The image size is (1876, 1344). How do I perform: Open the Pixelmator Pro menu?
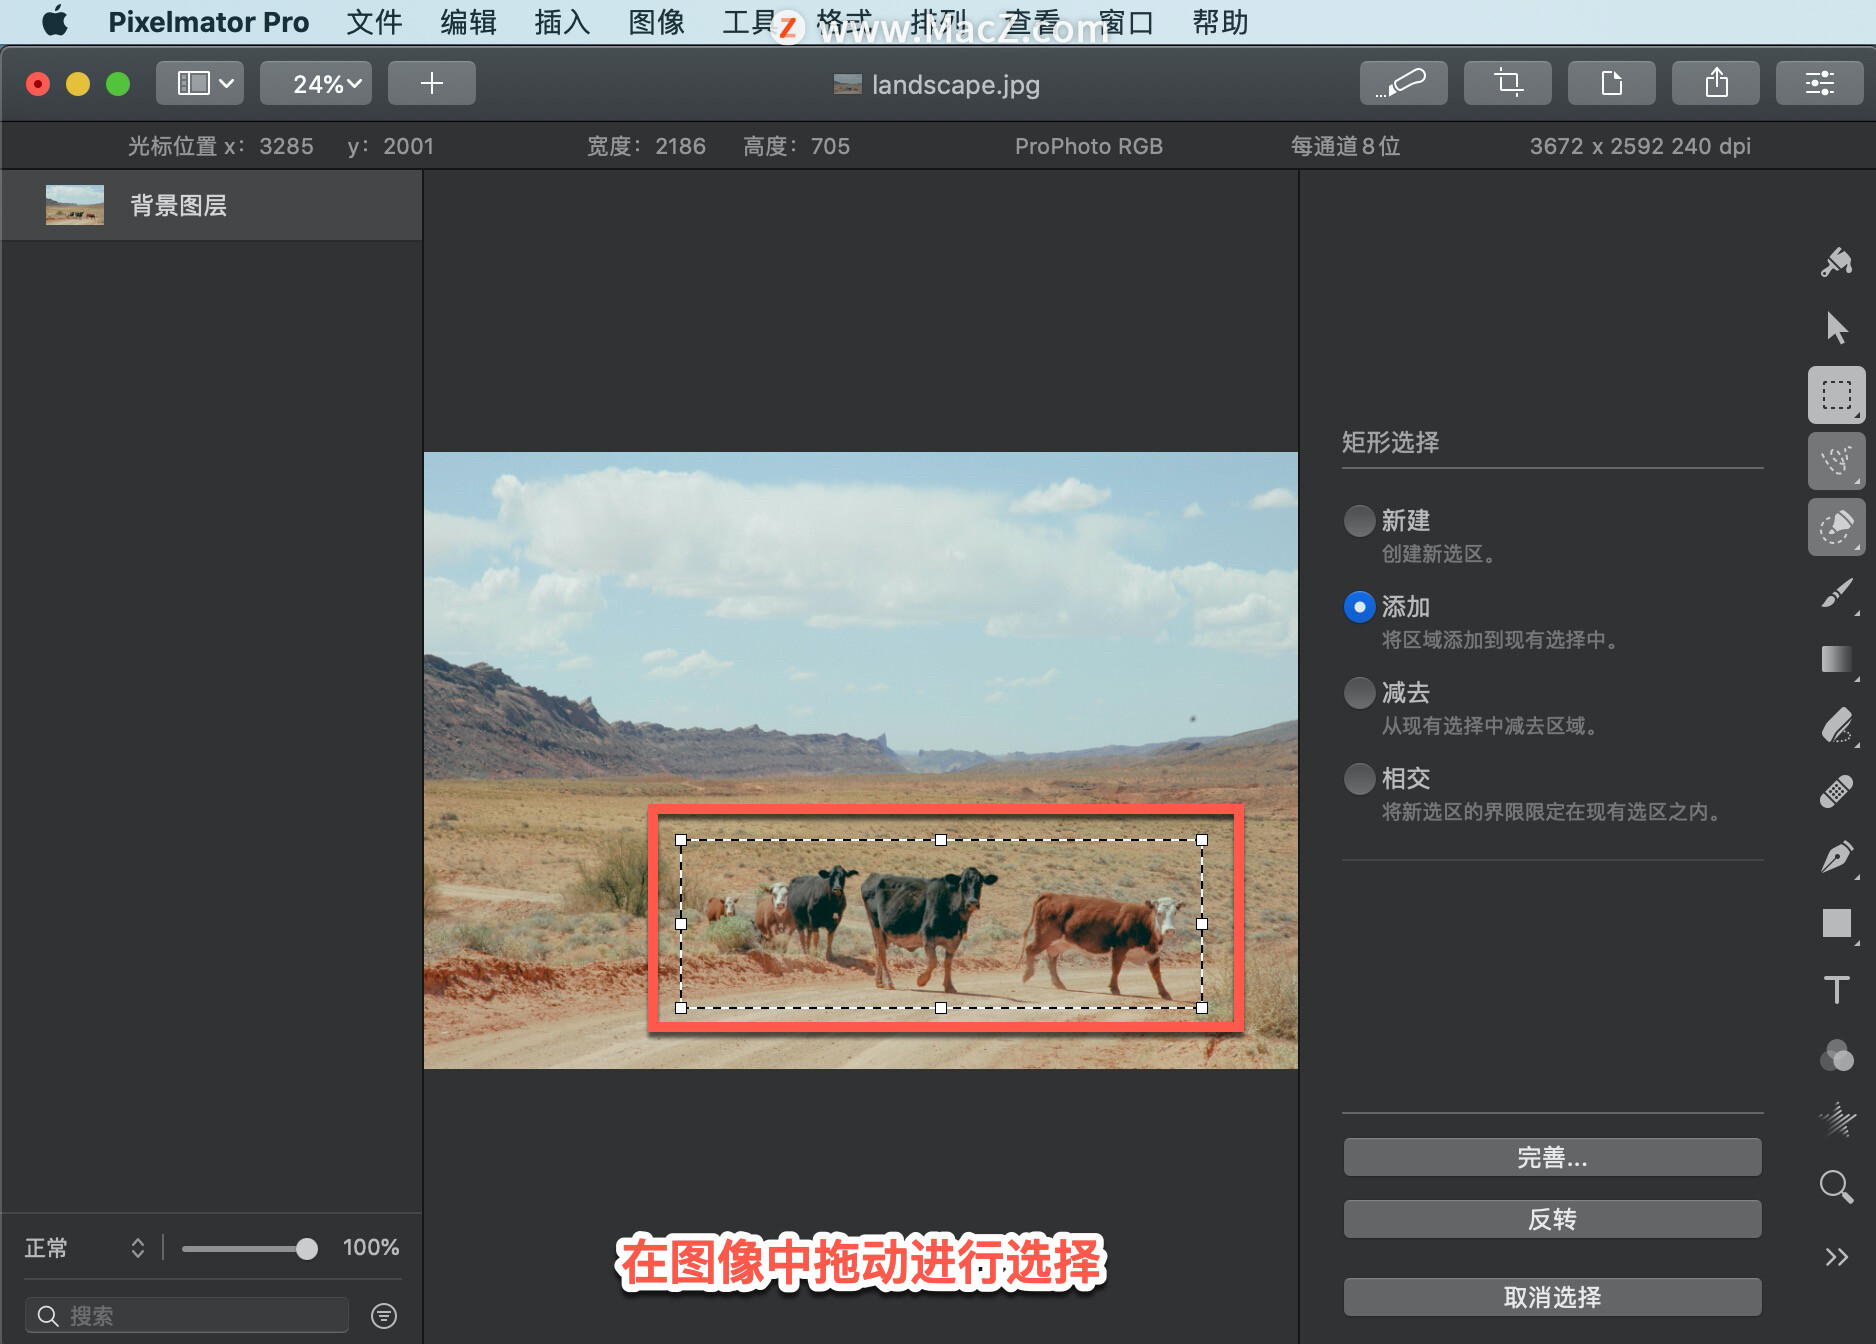(208, 21)
